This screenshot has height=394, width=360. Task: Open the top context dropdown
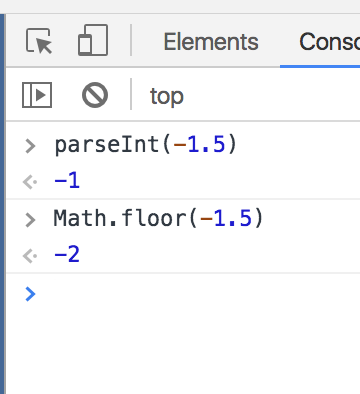(x=167, y=96)
